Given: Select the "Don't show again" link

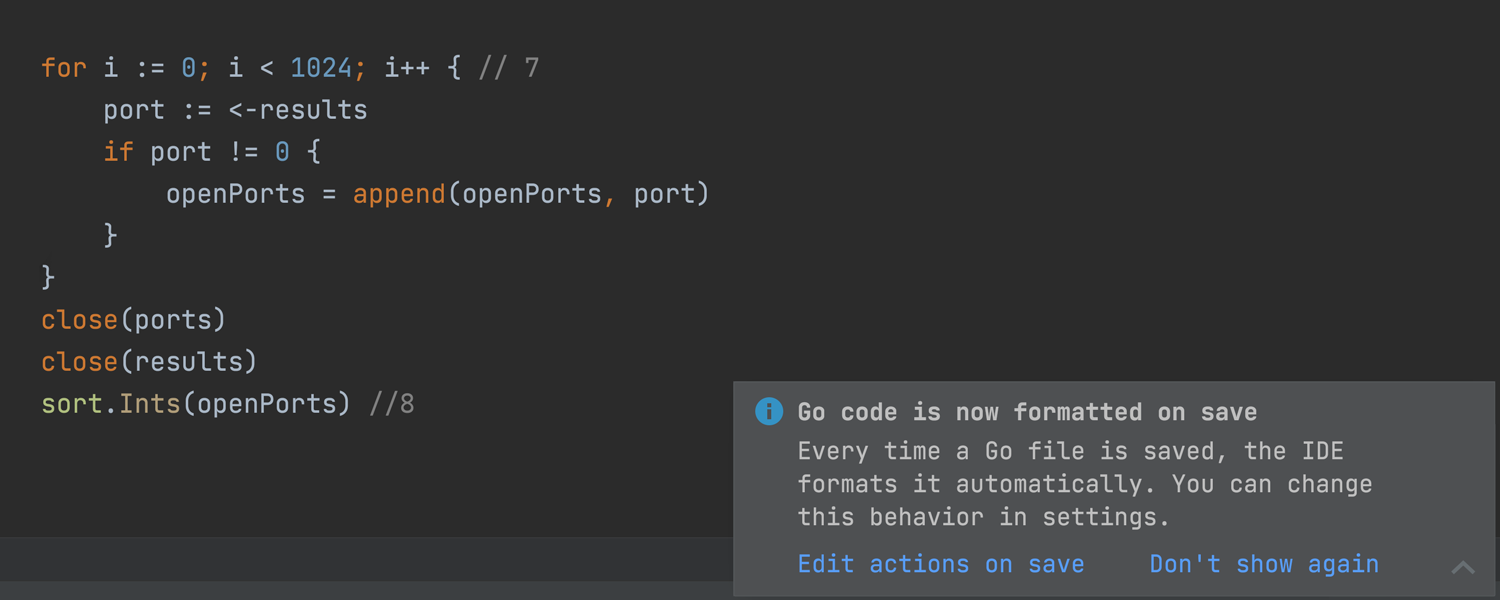Looking at the screenshot, I should (x=1264, y=564).
